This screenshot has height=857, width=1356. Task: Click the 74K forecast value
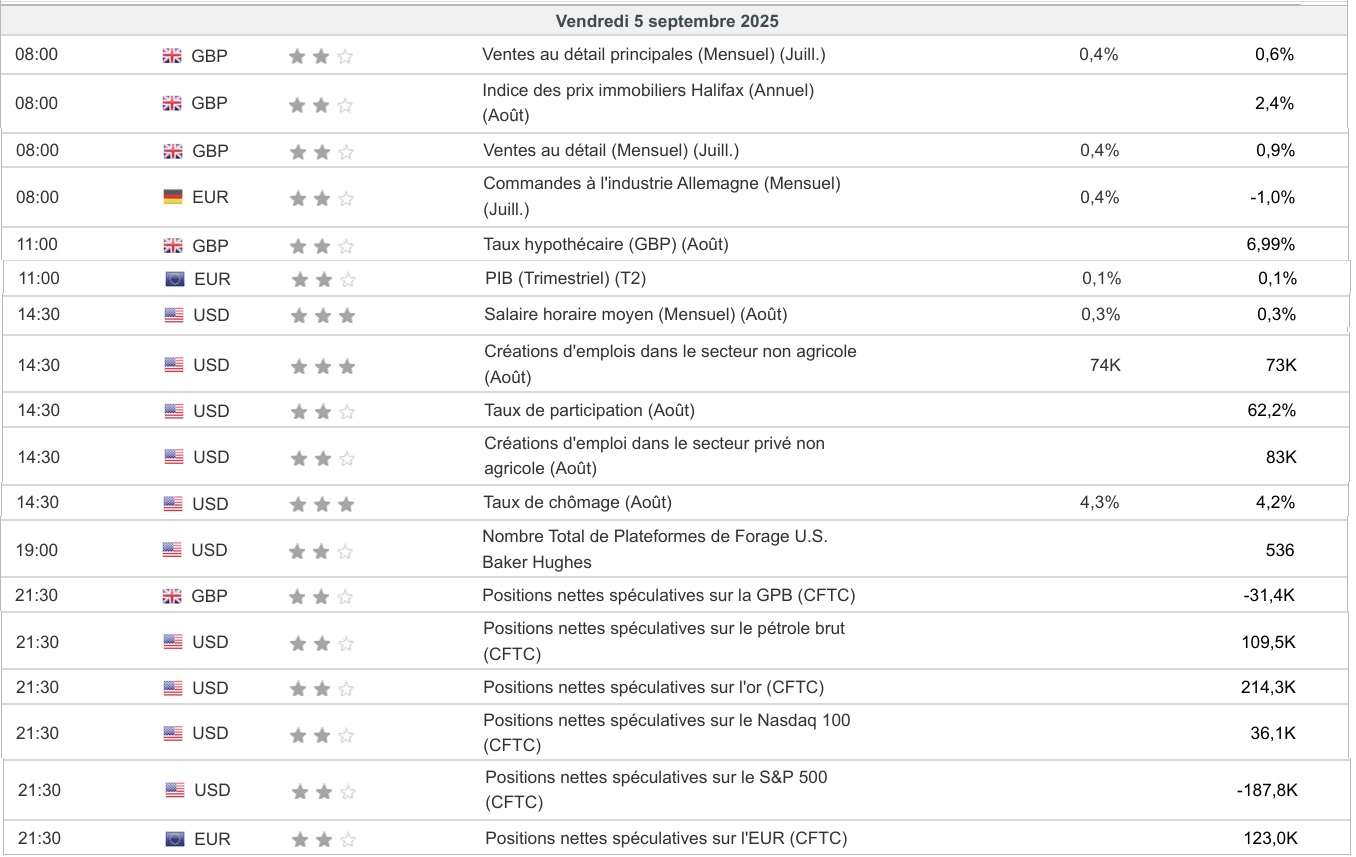click(x=1105, y=365)
